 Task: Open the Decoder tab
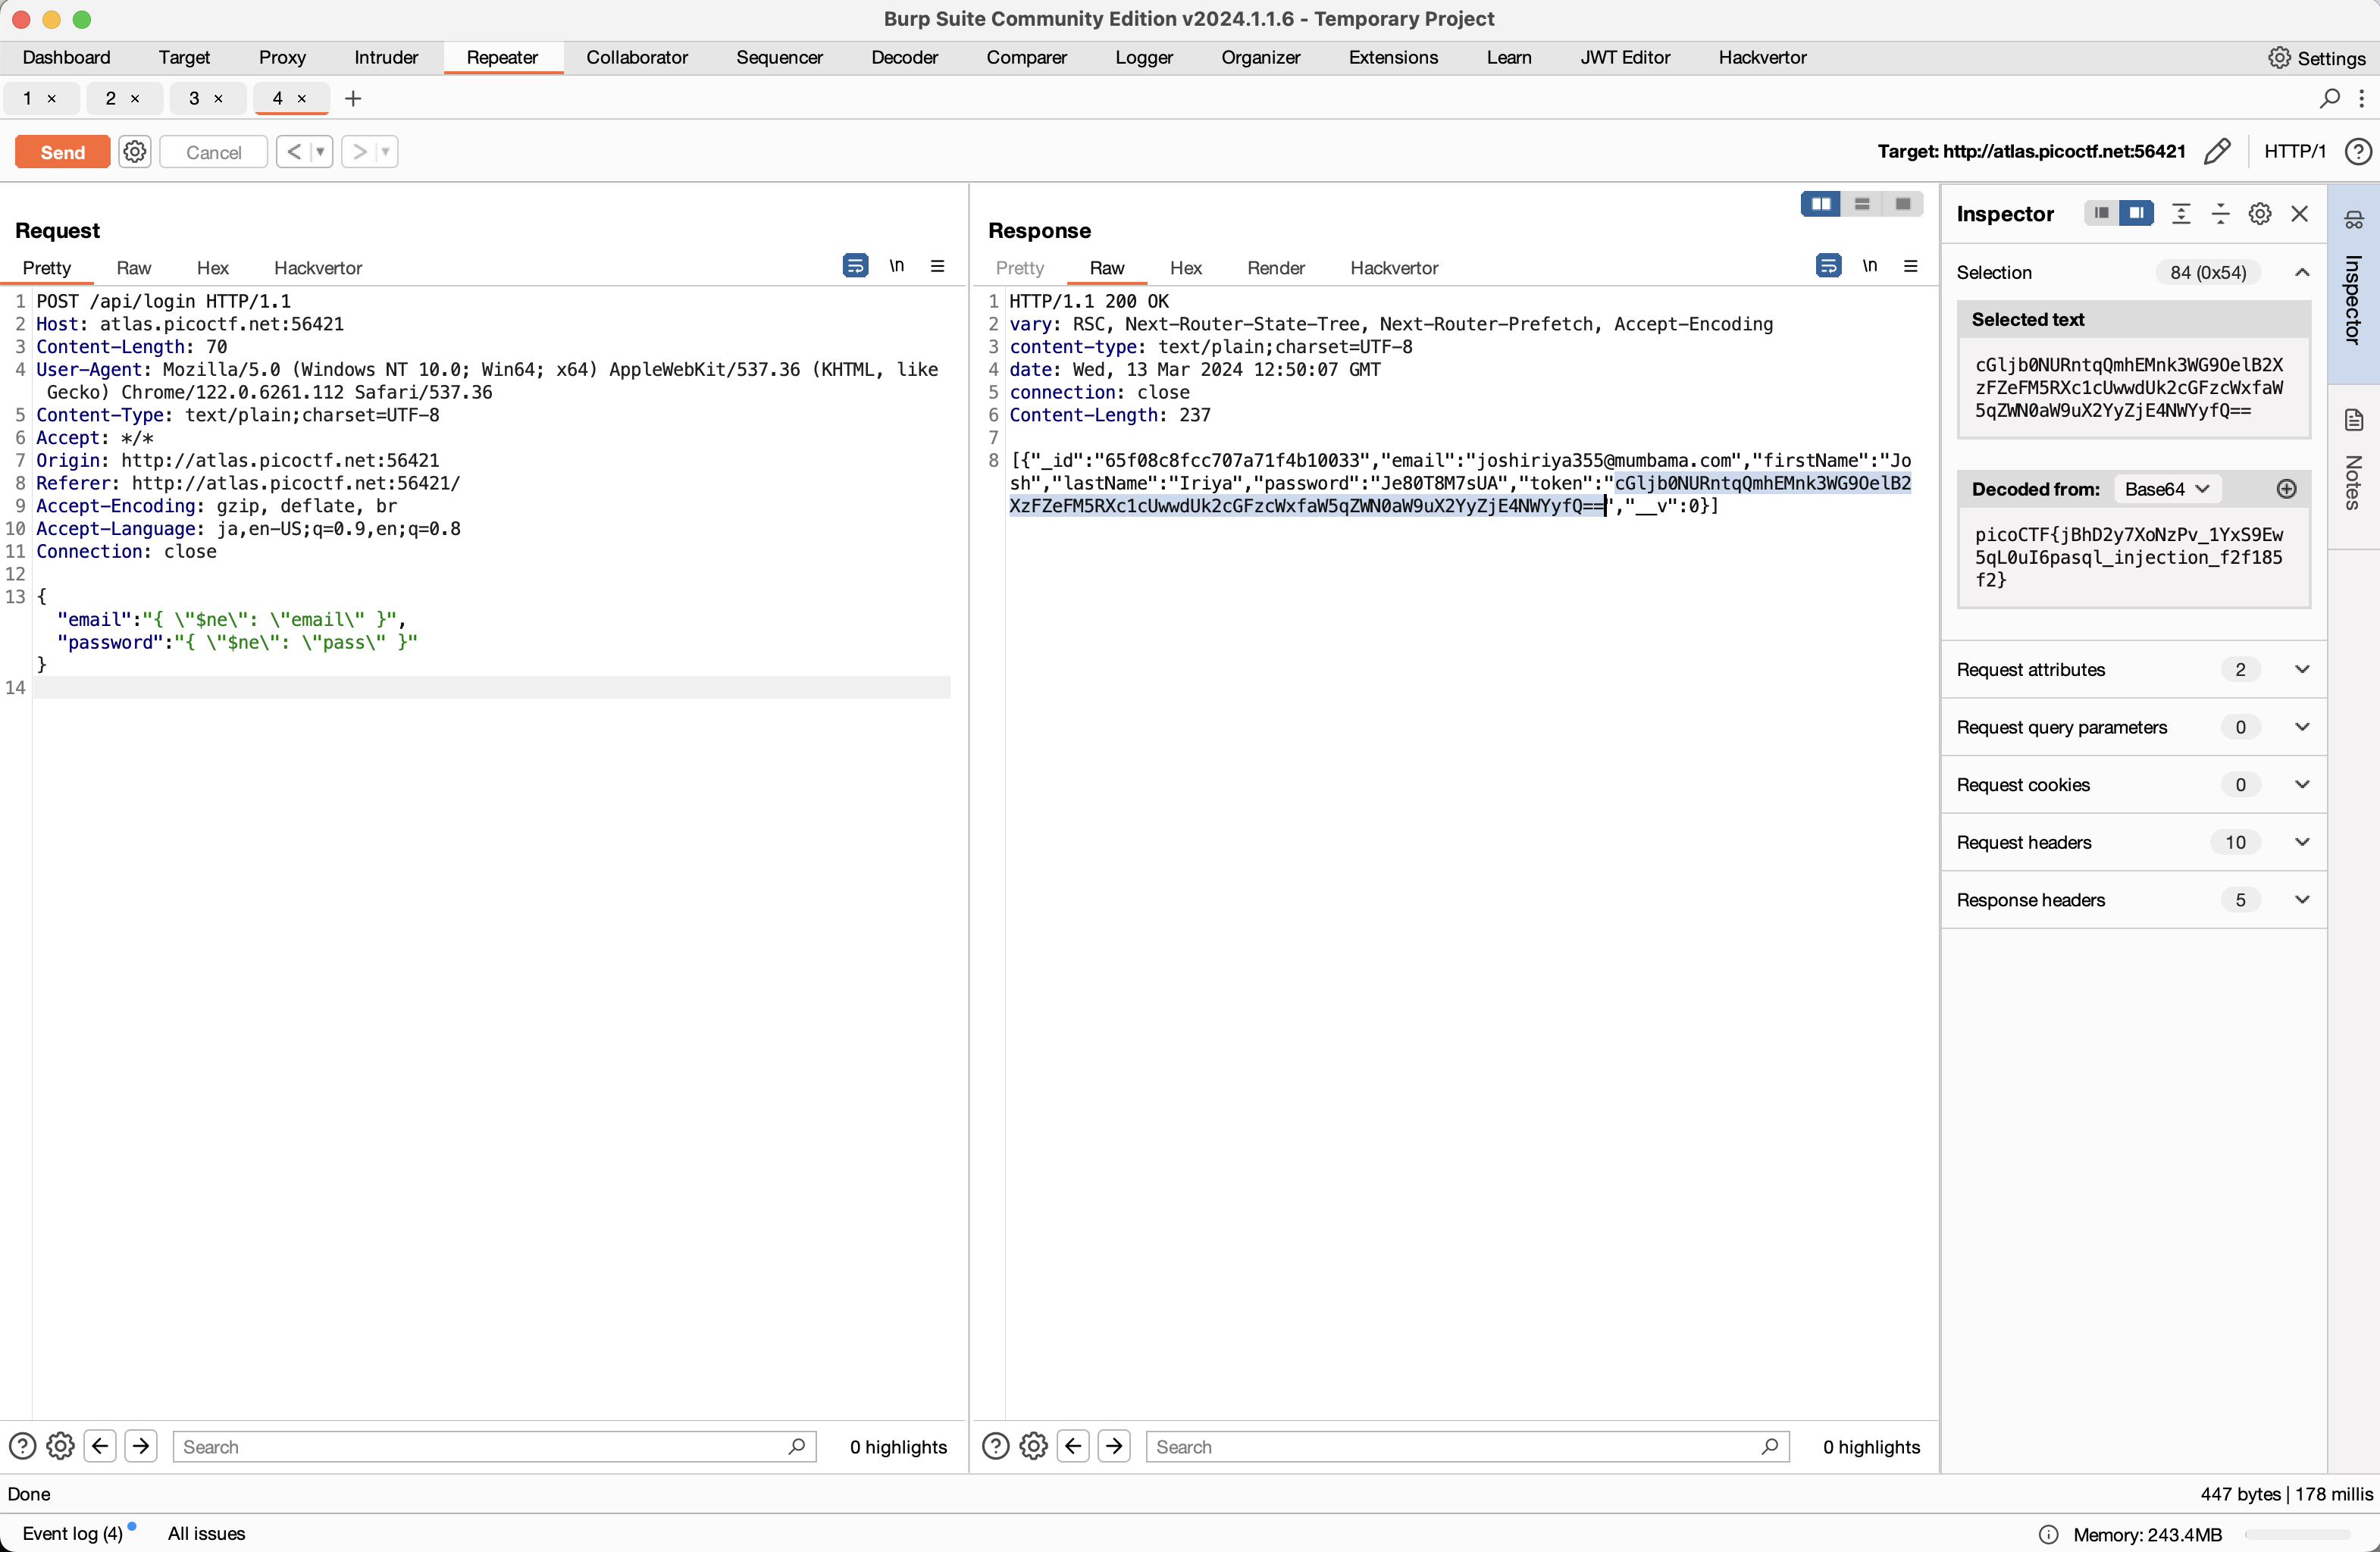(904, 57)
